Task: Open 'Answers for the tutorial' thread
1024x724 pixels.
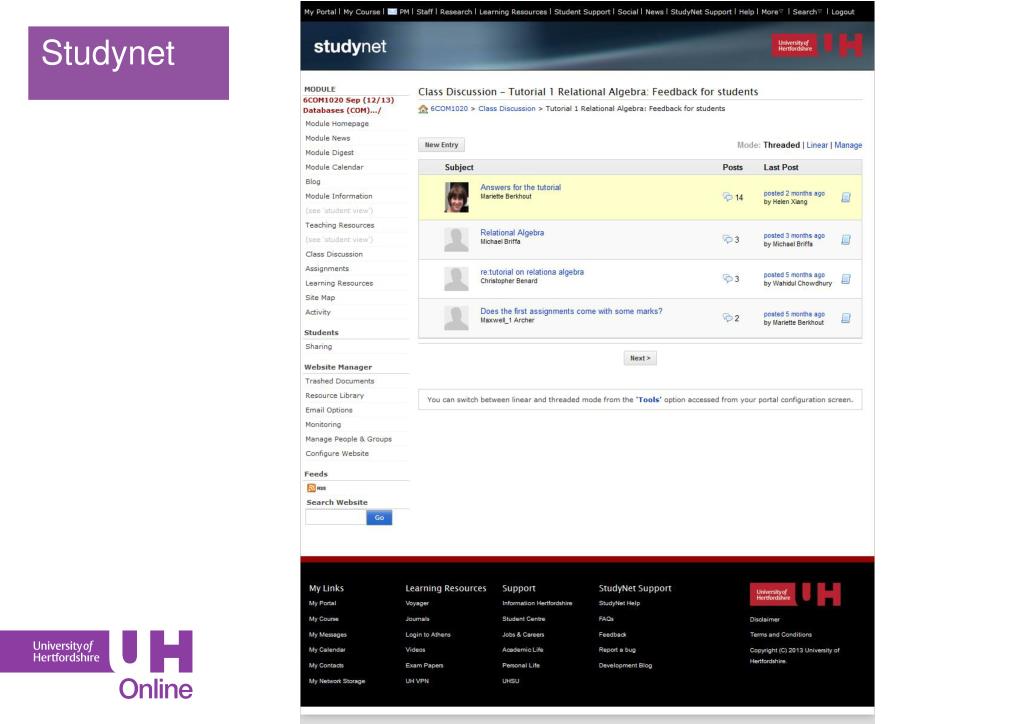Action: (x=520, y=187)
